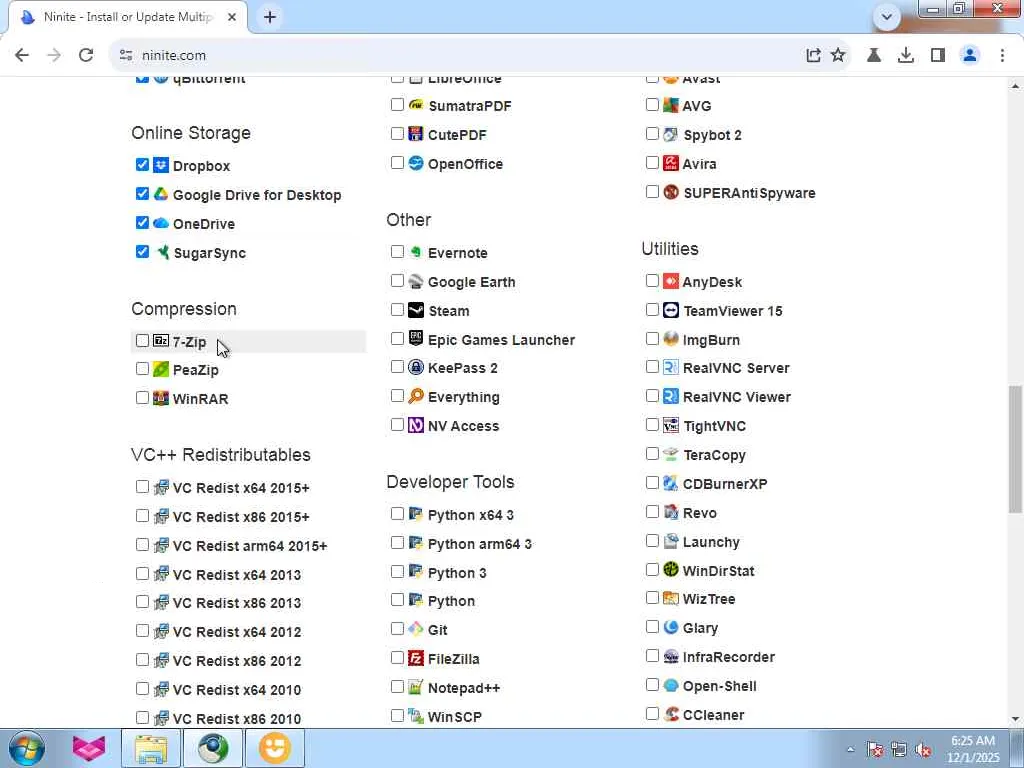Tick the RealVNC Viewer checkbox
This screenshot has width=1024, height=768.
652,396
